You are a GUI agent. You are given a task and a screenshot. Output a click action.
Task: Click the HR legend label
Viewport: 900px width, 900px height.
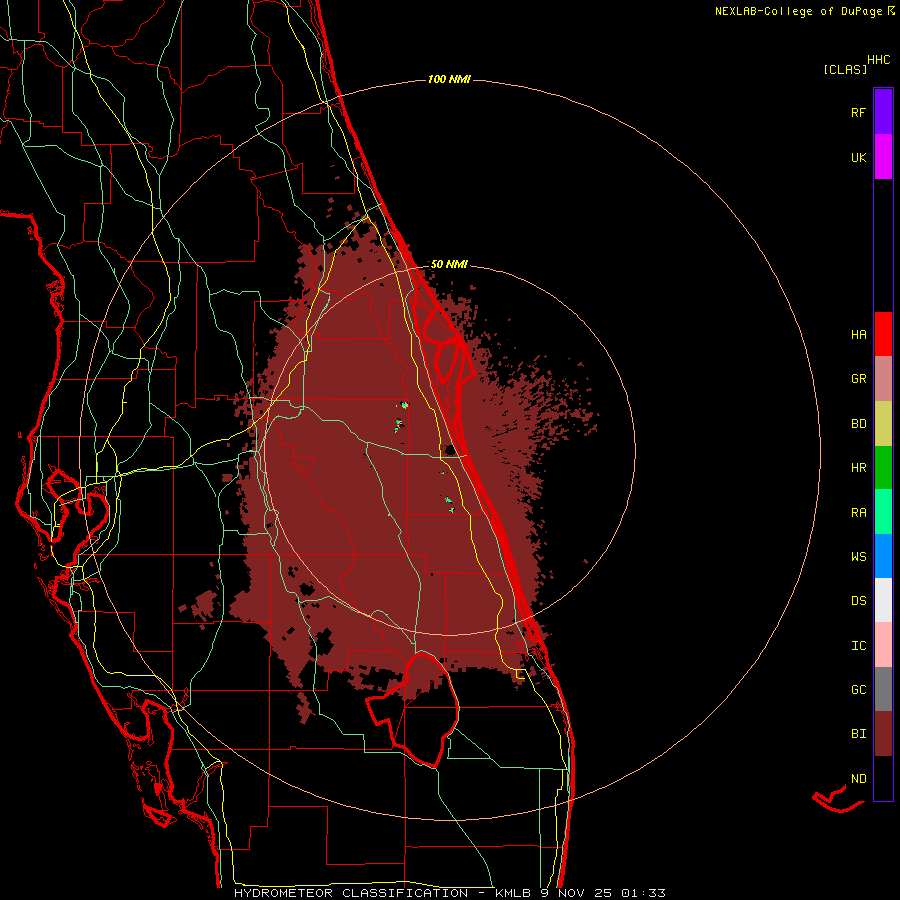click(x=858, y=468)
